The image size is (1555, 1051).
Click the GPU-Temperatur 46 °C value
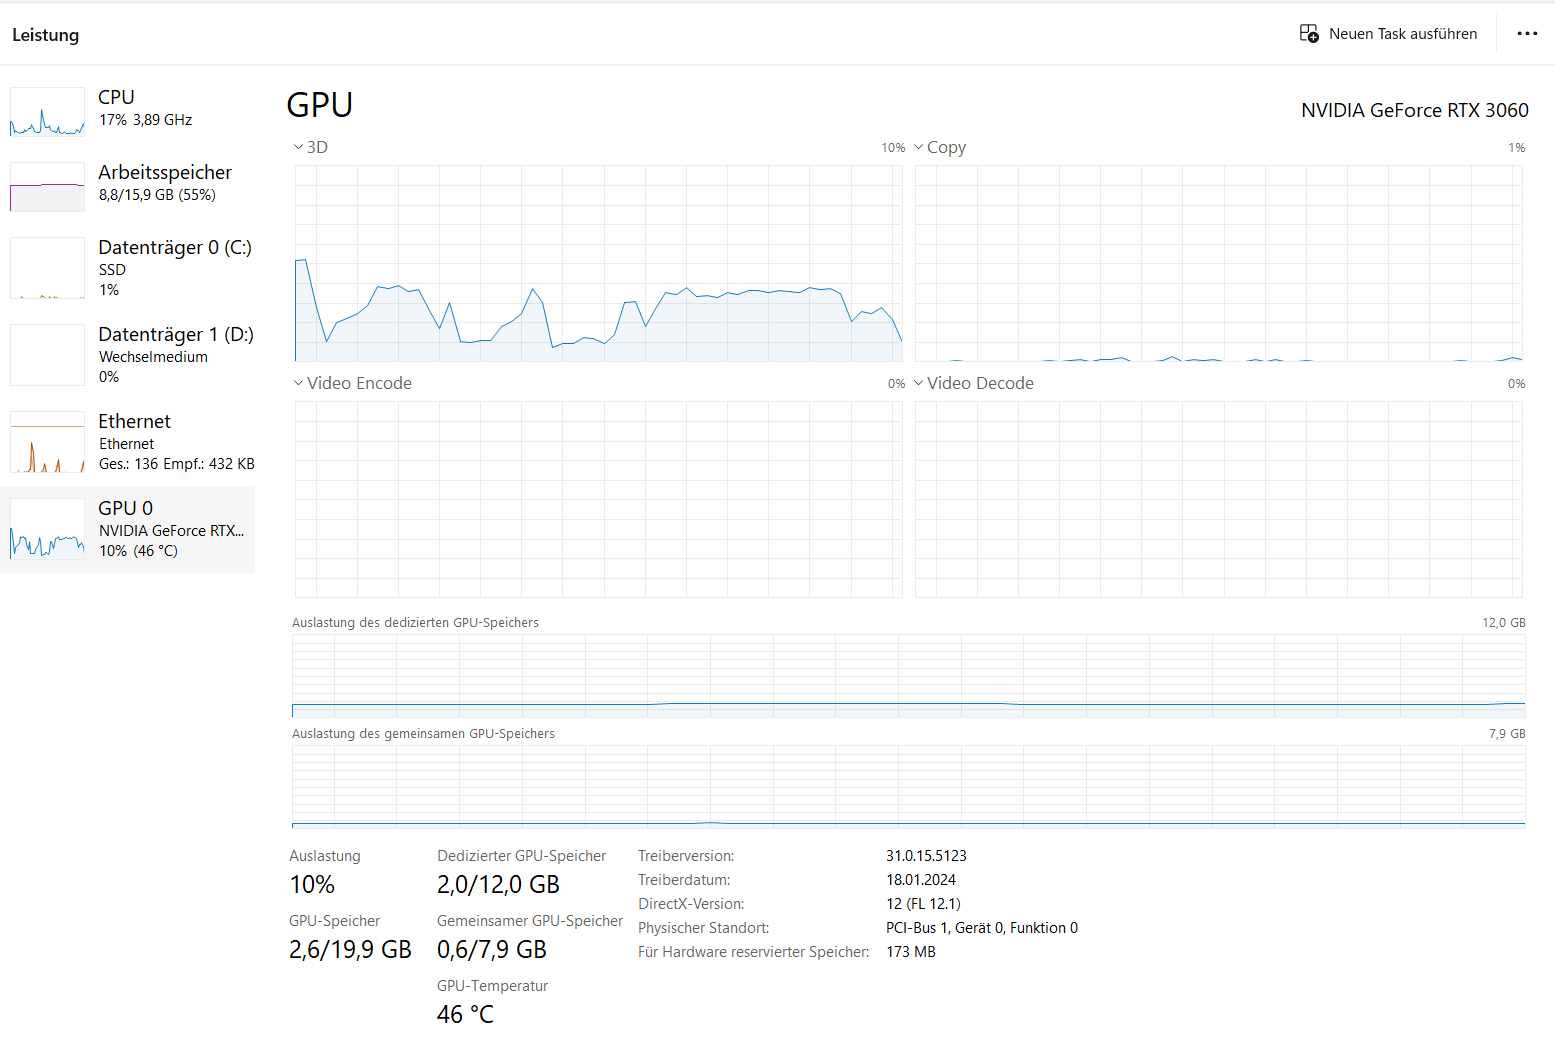tap(465, 1015)
